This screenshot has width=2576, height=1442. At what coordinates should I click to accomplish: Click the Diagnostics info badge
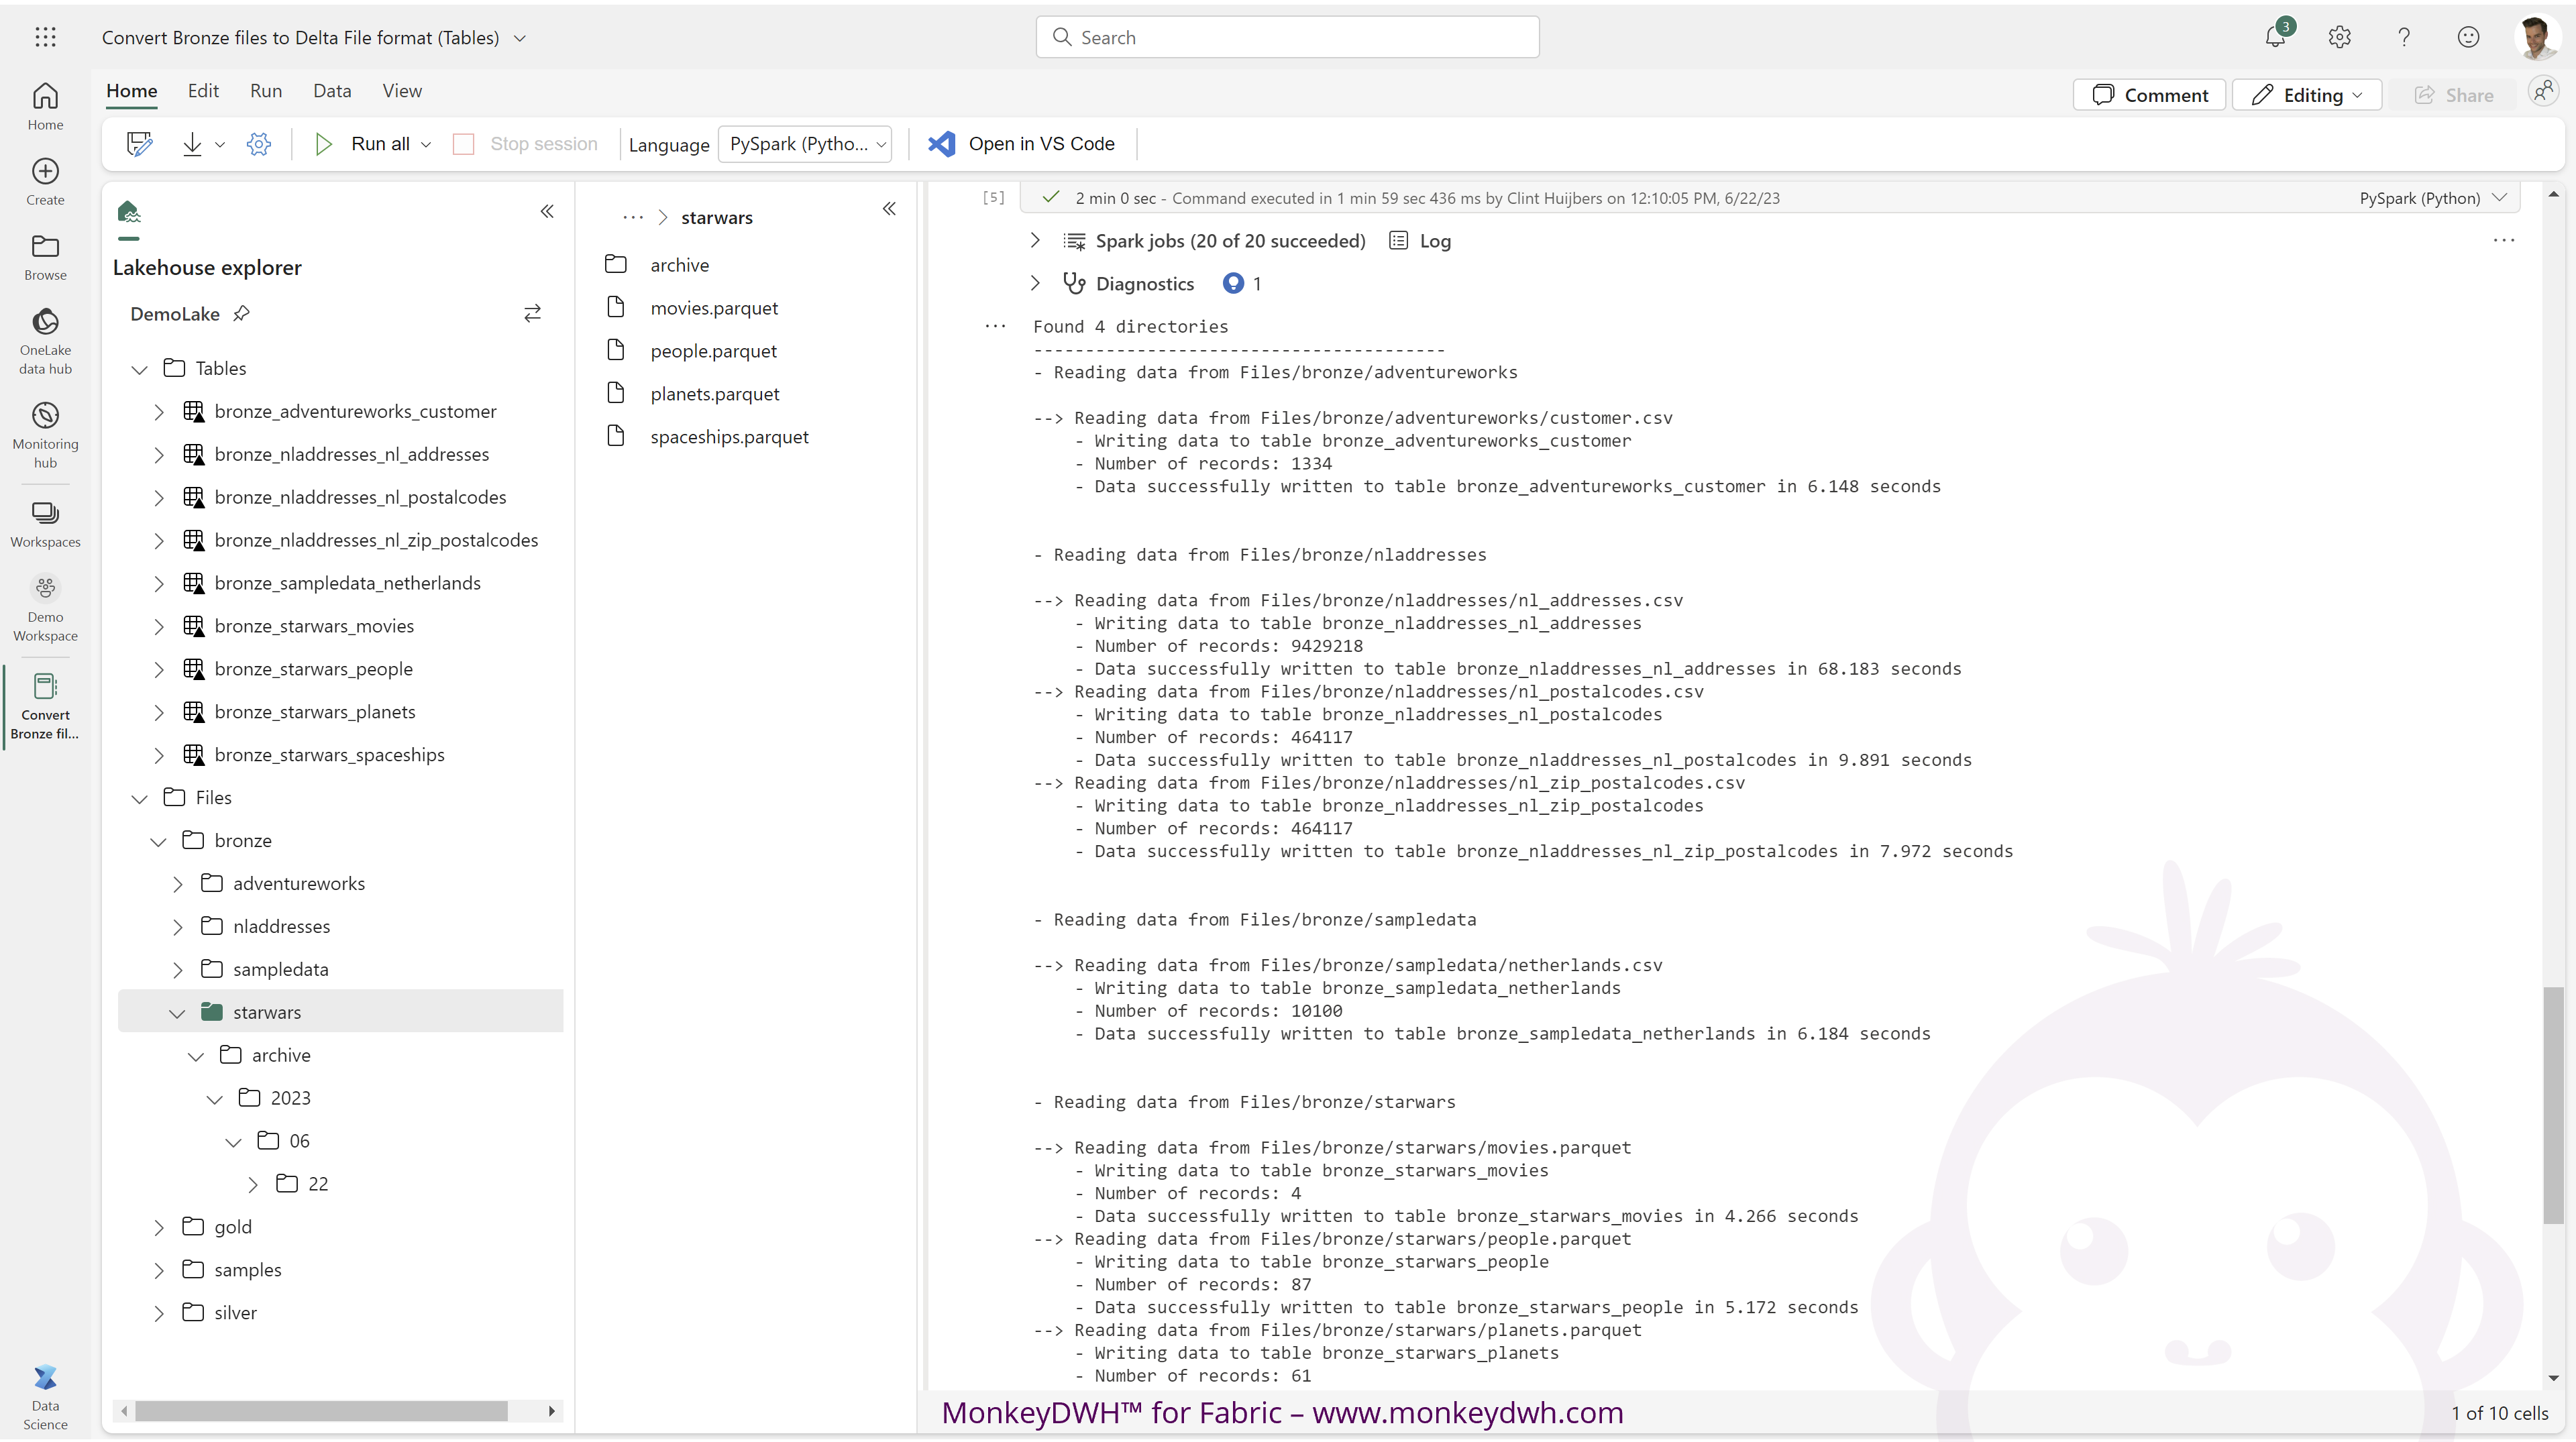pyautogui.click(x=1233, y=284)
